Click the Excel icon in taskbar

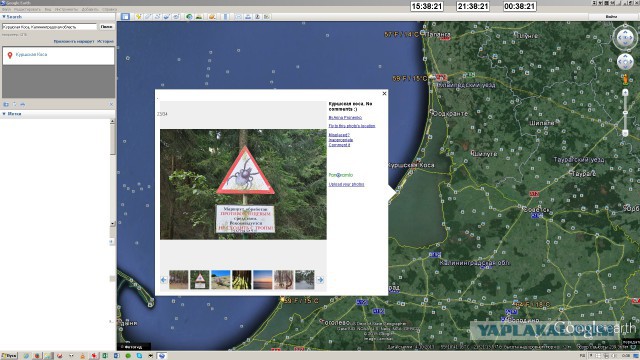coord(105,356)
